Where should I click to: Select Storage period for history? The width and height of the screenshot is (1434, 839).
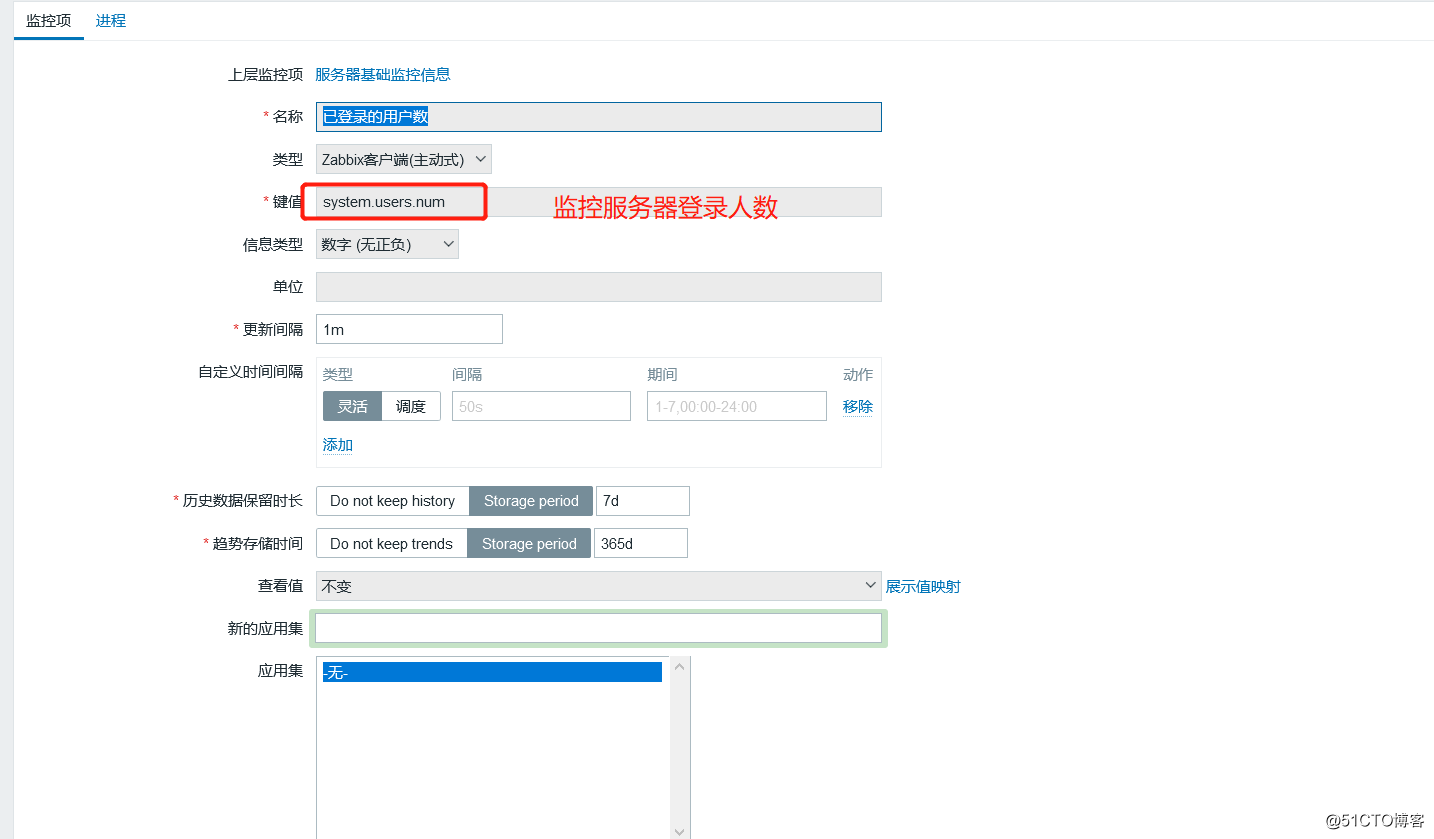[x=531, y=501]
